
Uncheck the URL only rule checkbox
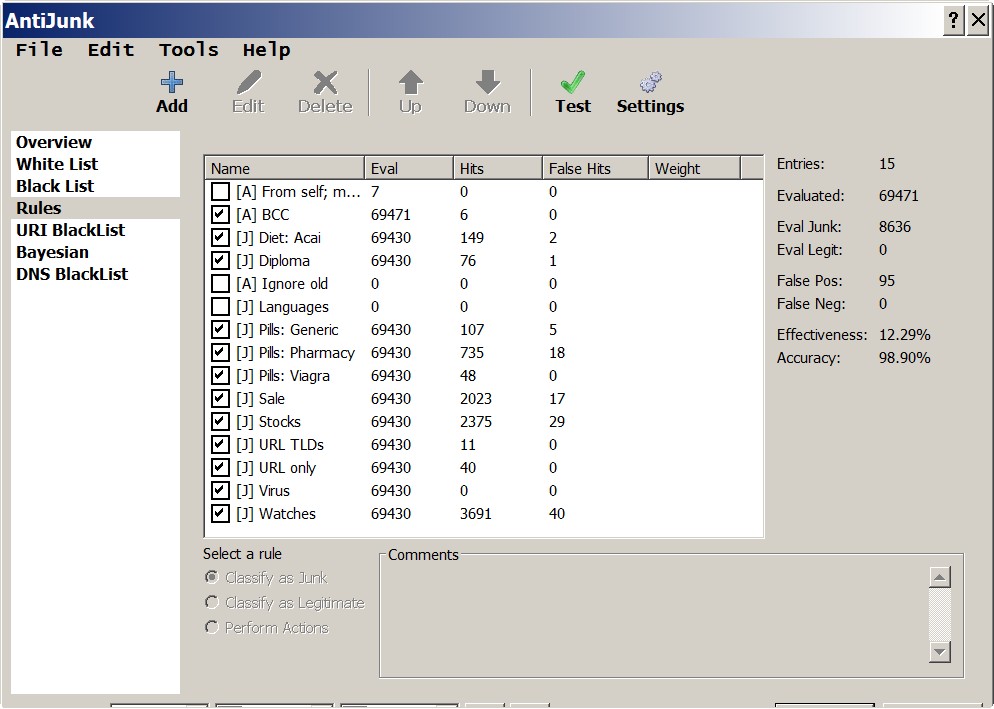click(220, 468)
